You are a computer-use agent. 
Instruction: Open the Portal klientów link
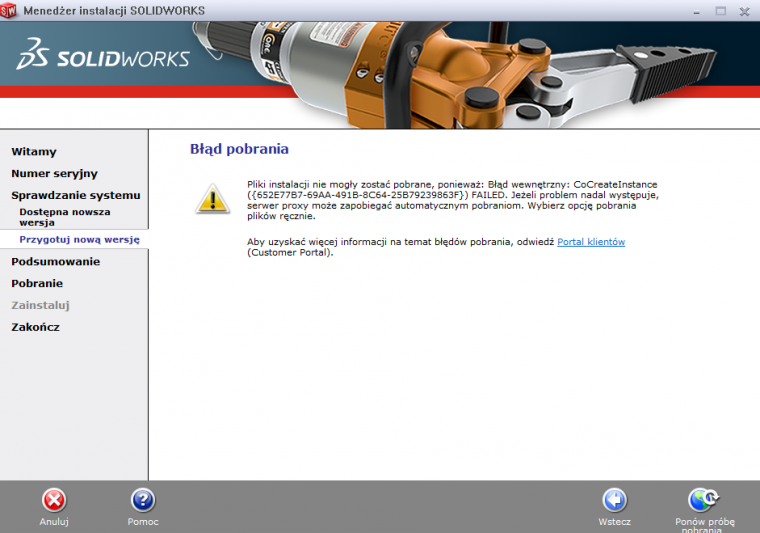[x=591, y=242]
